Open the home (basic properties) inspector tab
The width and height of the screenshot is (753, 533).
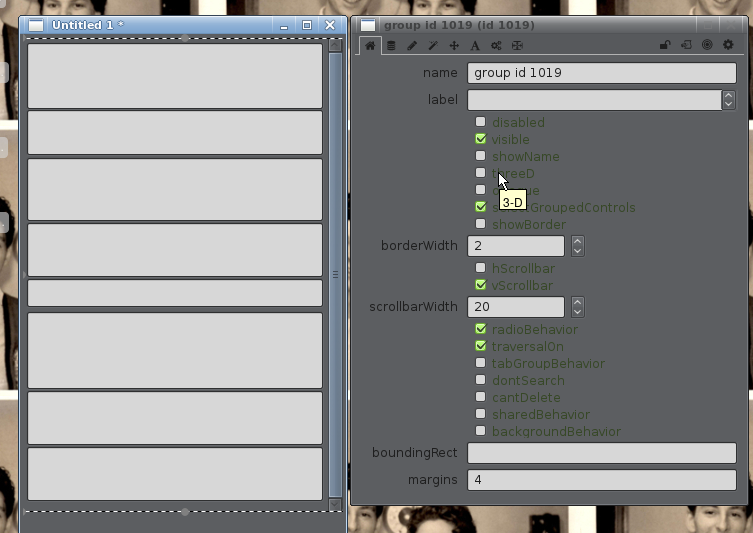click(x=370, y=45)
